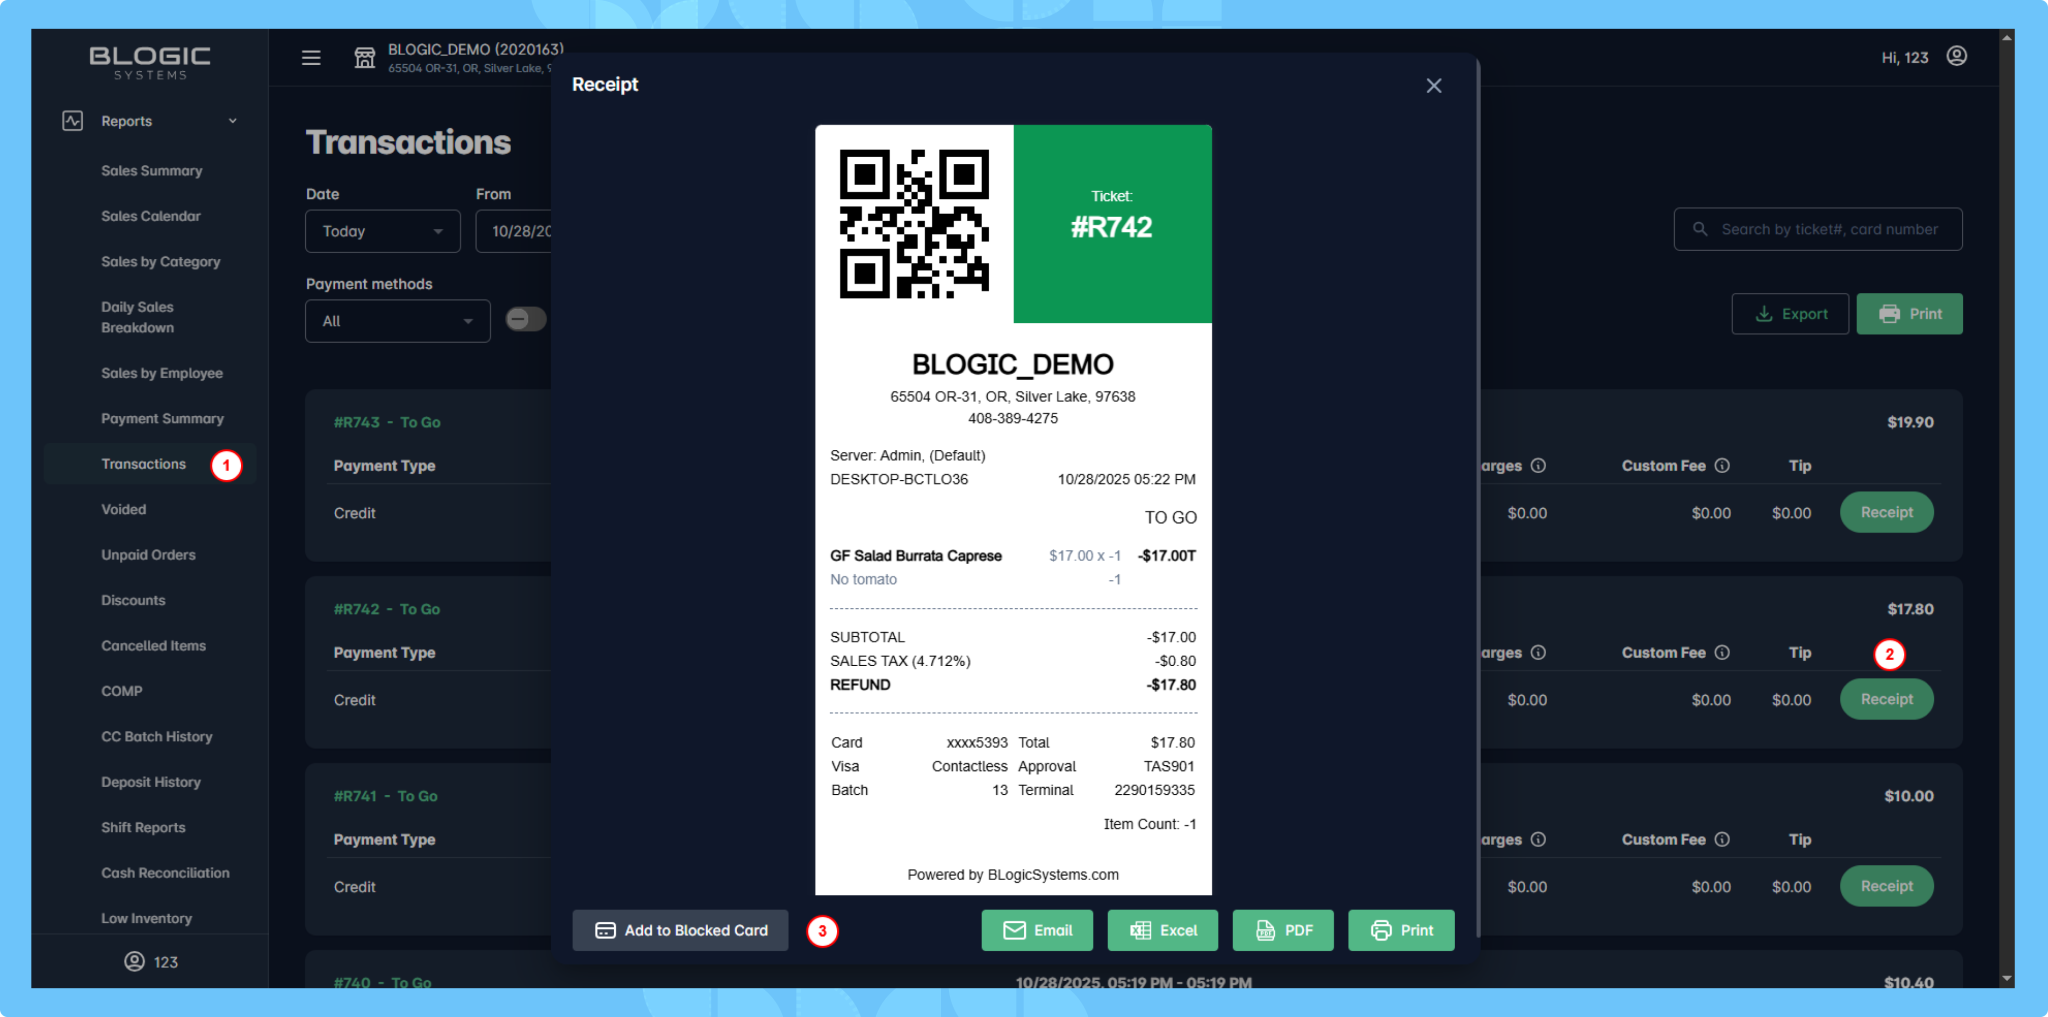Click the info icon beside Custom Fee for #R742
The image size is (2048, 1017).
(x=1722, y=652)
